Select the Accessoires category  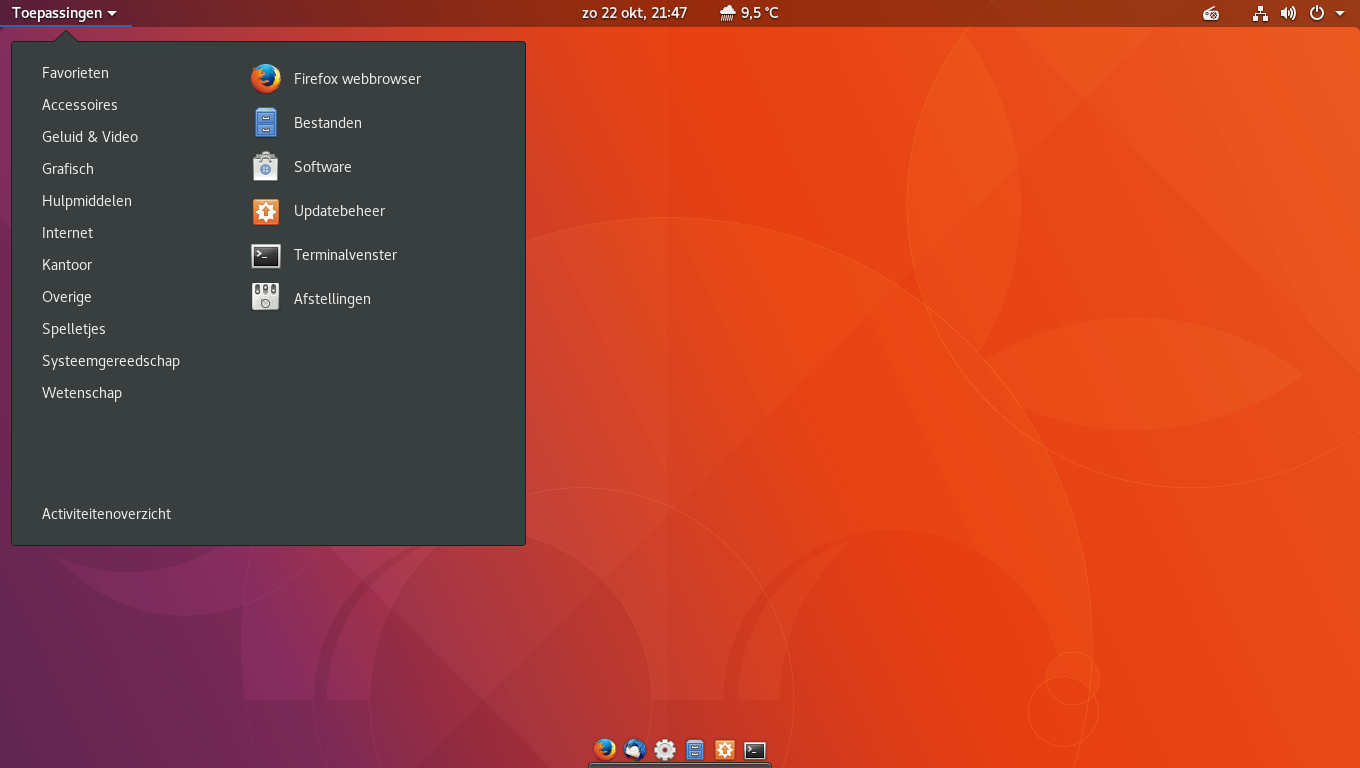pyautogui.click(x=80, y=105)
